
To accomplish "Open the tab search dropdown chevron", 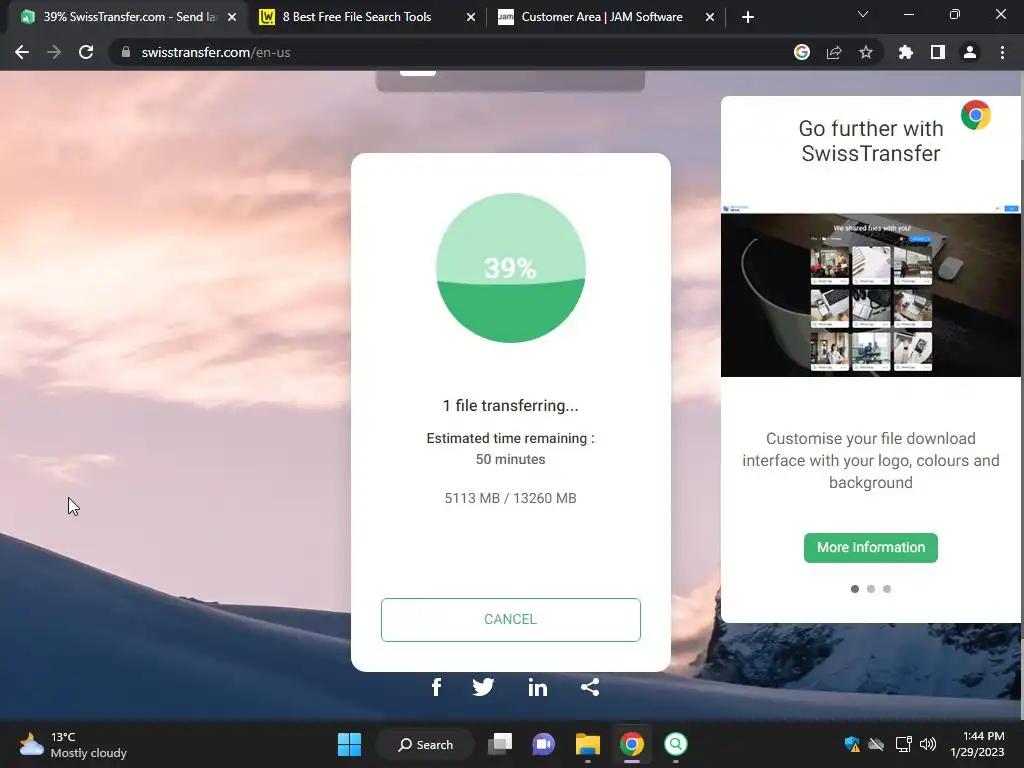I will [863, 14].
